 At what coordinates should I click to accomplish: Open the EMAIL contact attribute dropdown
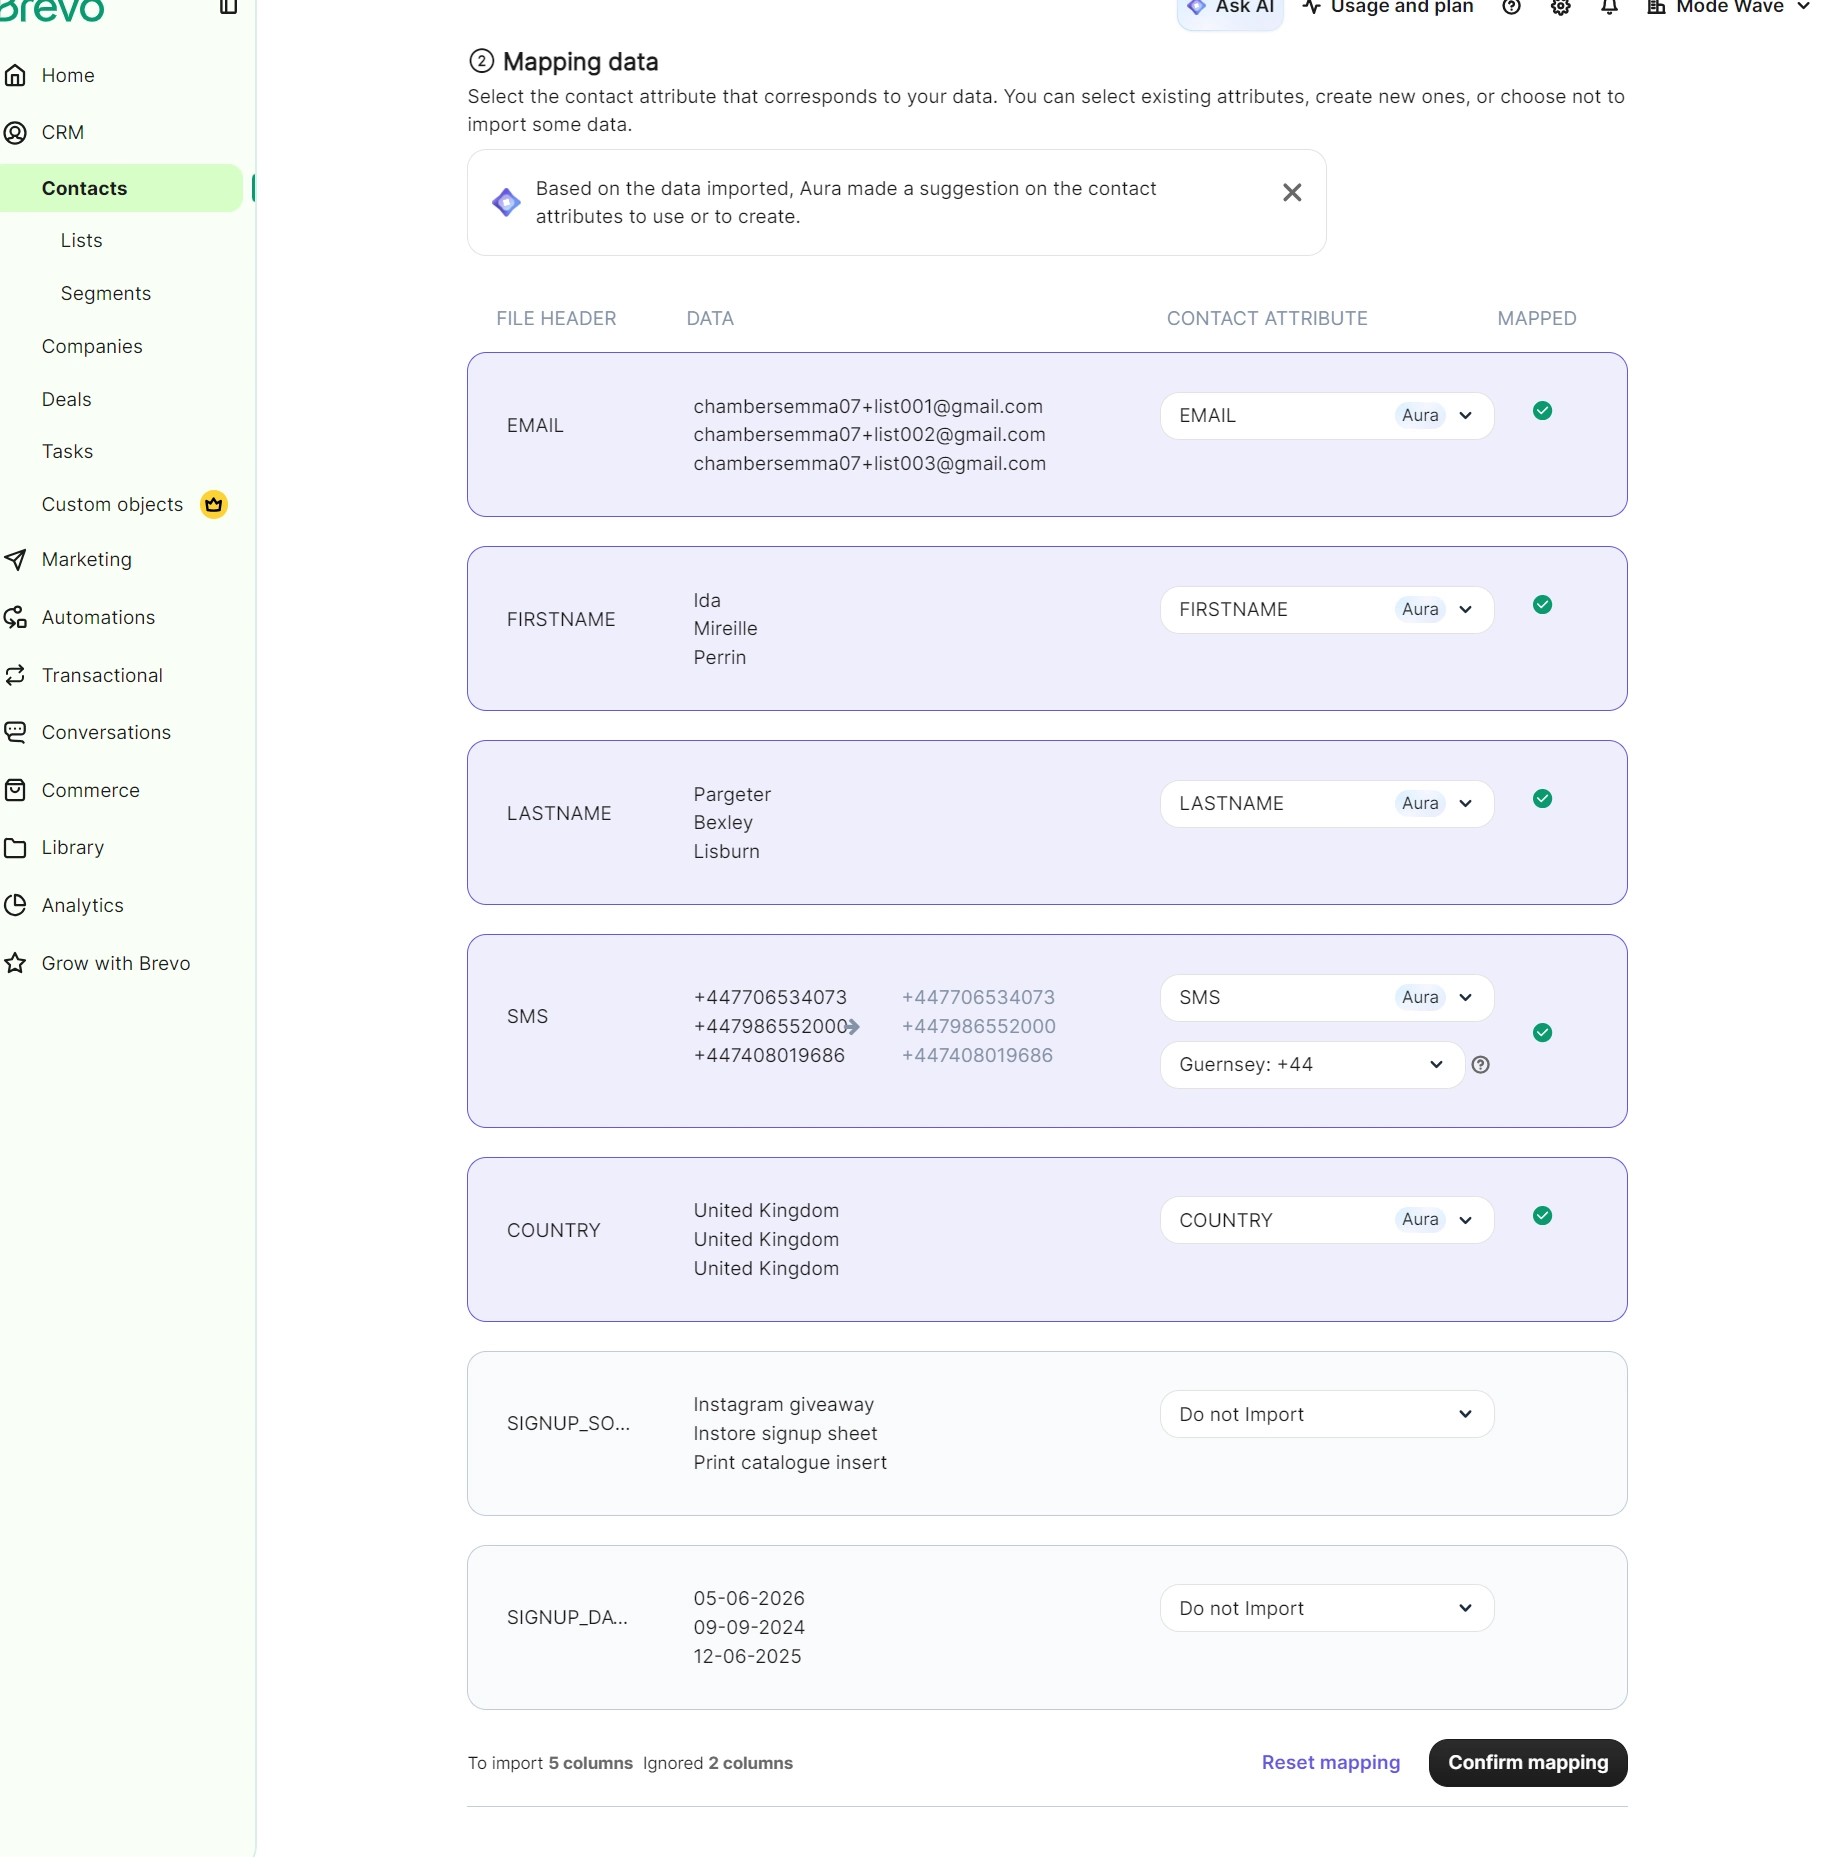click(x=1327, y=415)
